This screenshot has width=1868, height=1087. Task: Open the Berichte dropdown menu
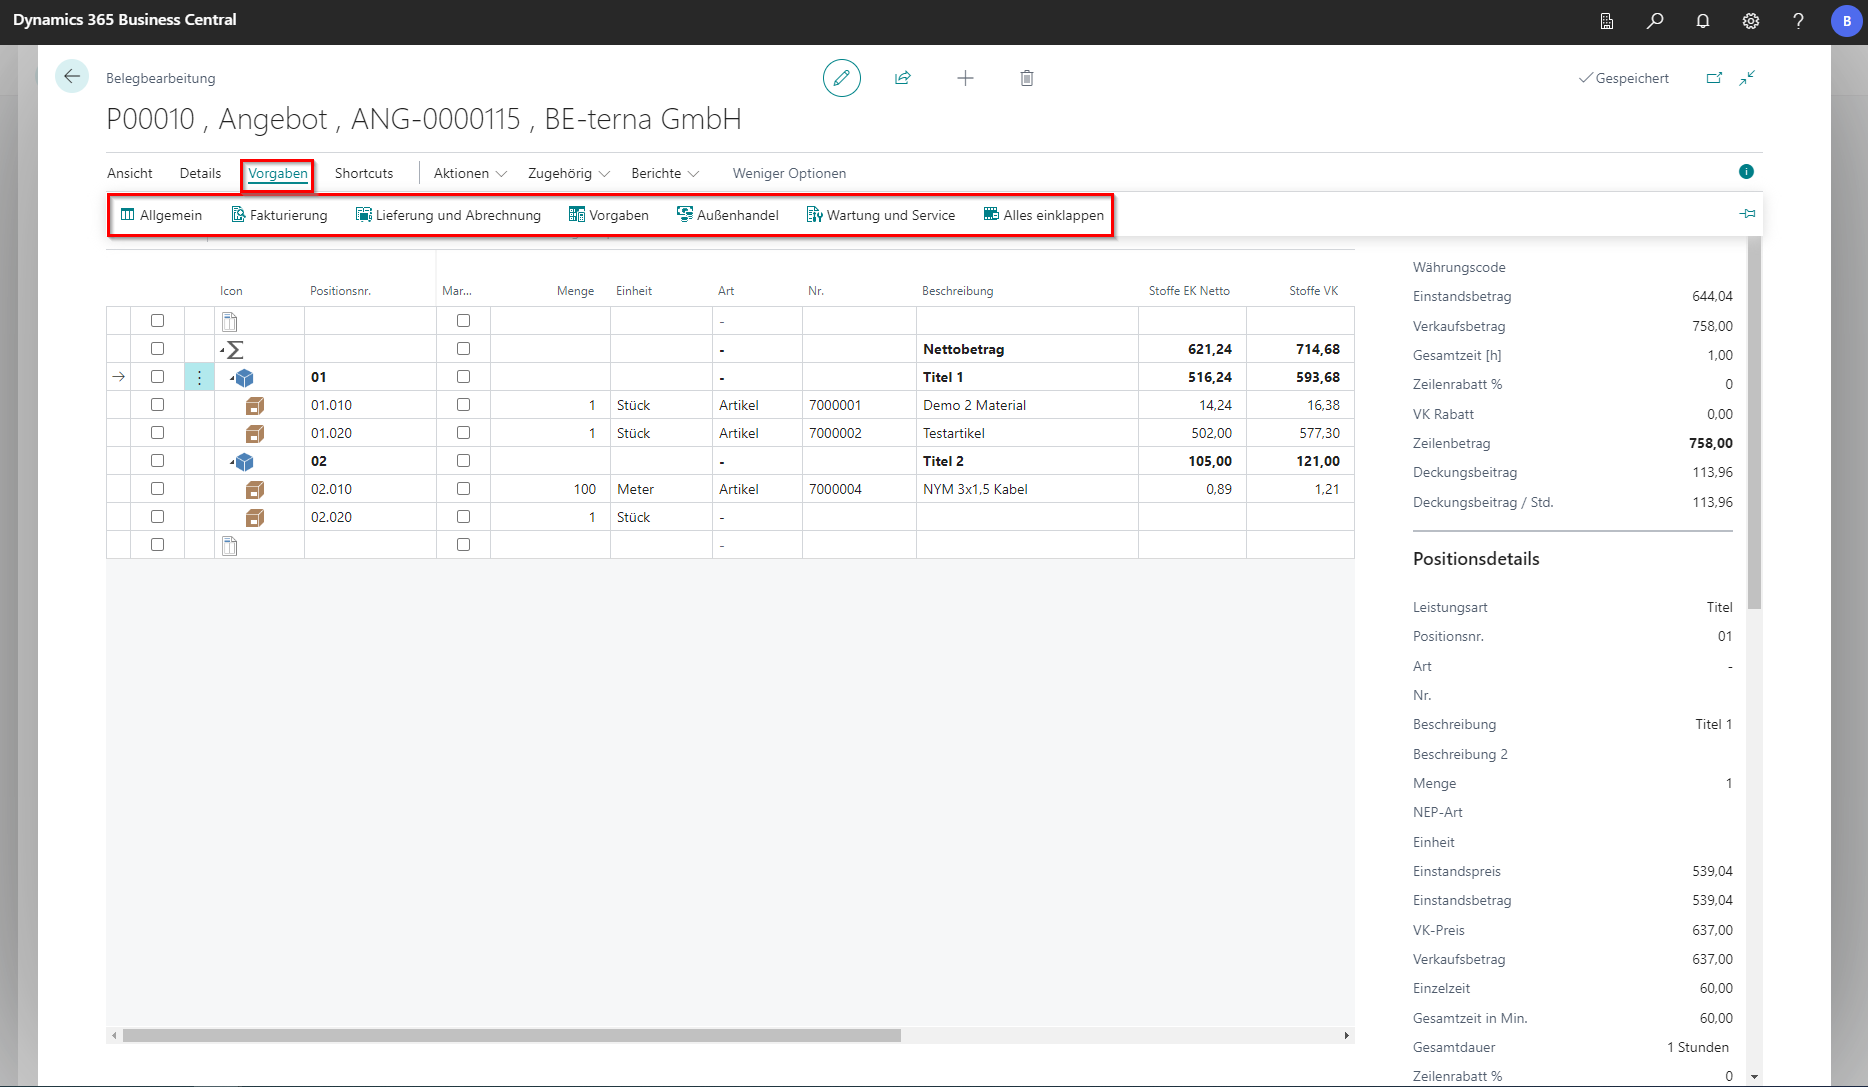click(x=665, y=173)
